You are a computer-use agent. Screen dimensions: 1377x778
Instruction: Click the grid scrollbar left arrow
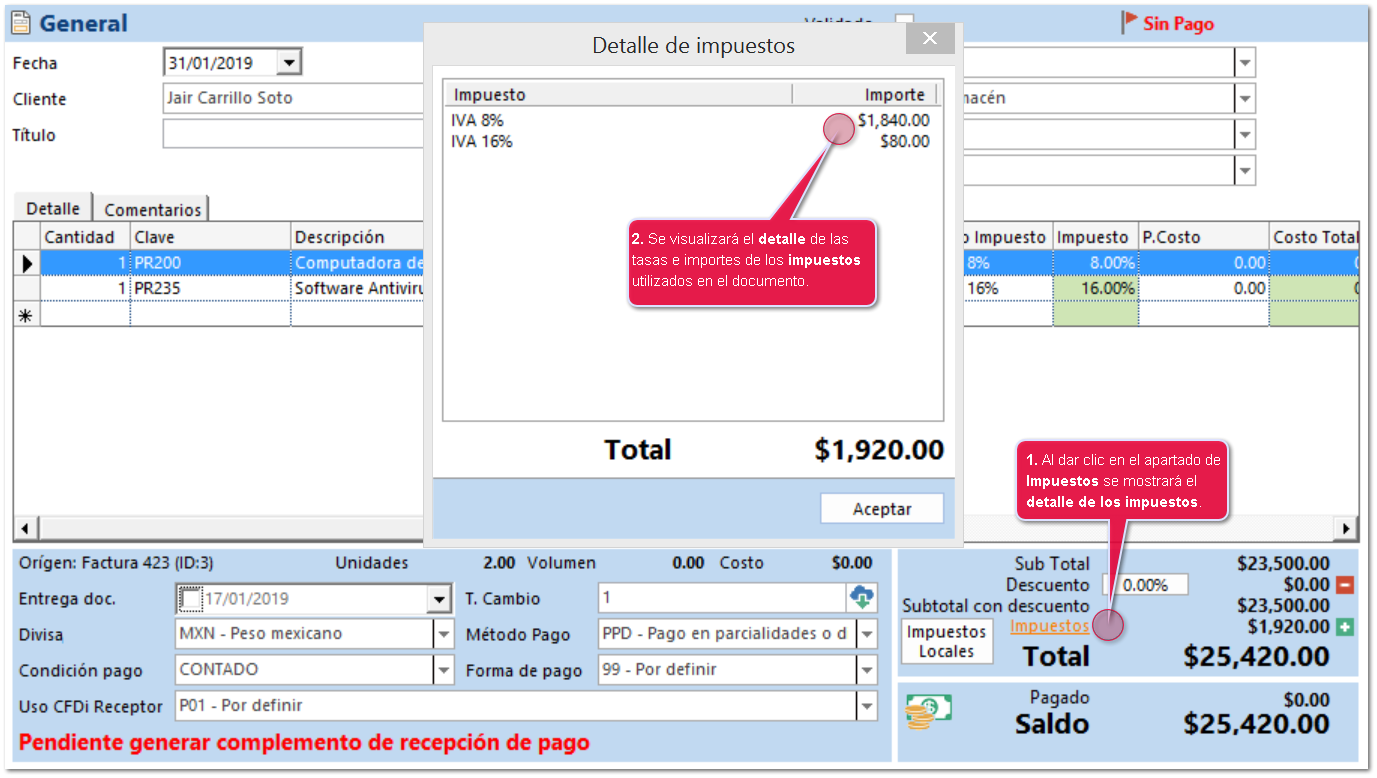pos(24,528)
